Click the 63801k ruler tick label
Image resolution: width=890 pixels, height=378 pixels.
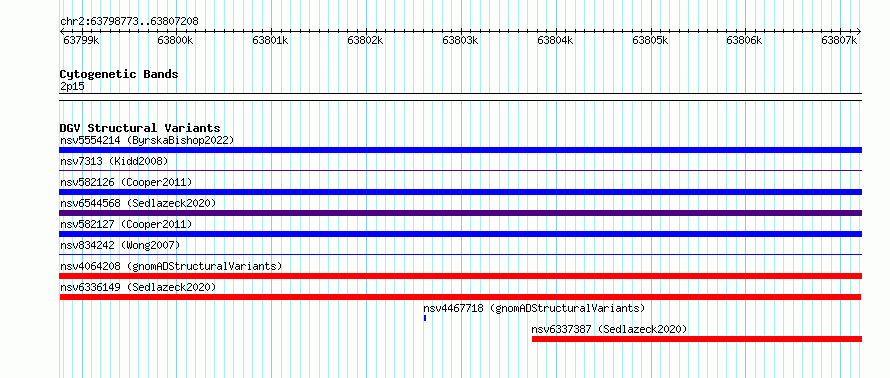tap(271, 40)
